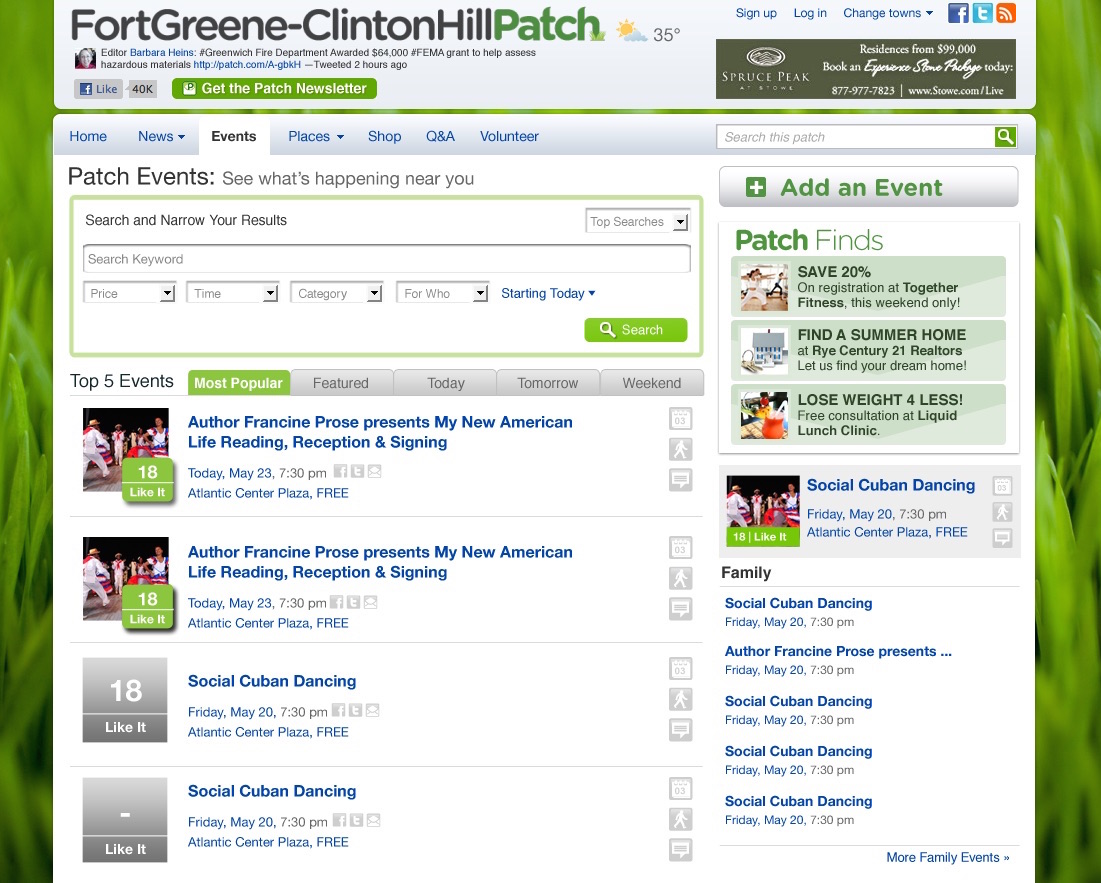Image resolution: width=1101 pixels, height=883 pixels.
Task: Click the Search this patch field
Action: tap(855, 136)
